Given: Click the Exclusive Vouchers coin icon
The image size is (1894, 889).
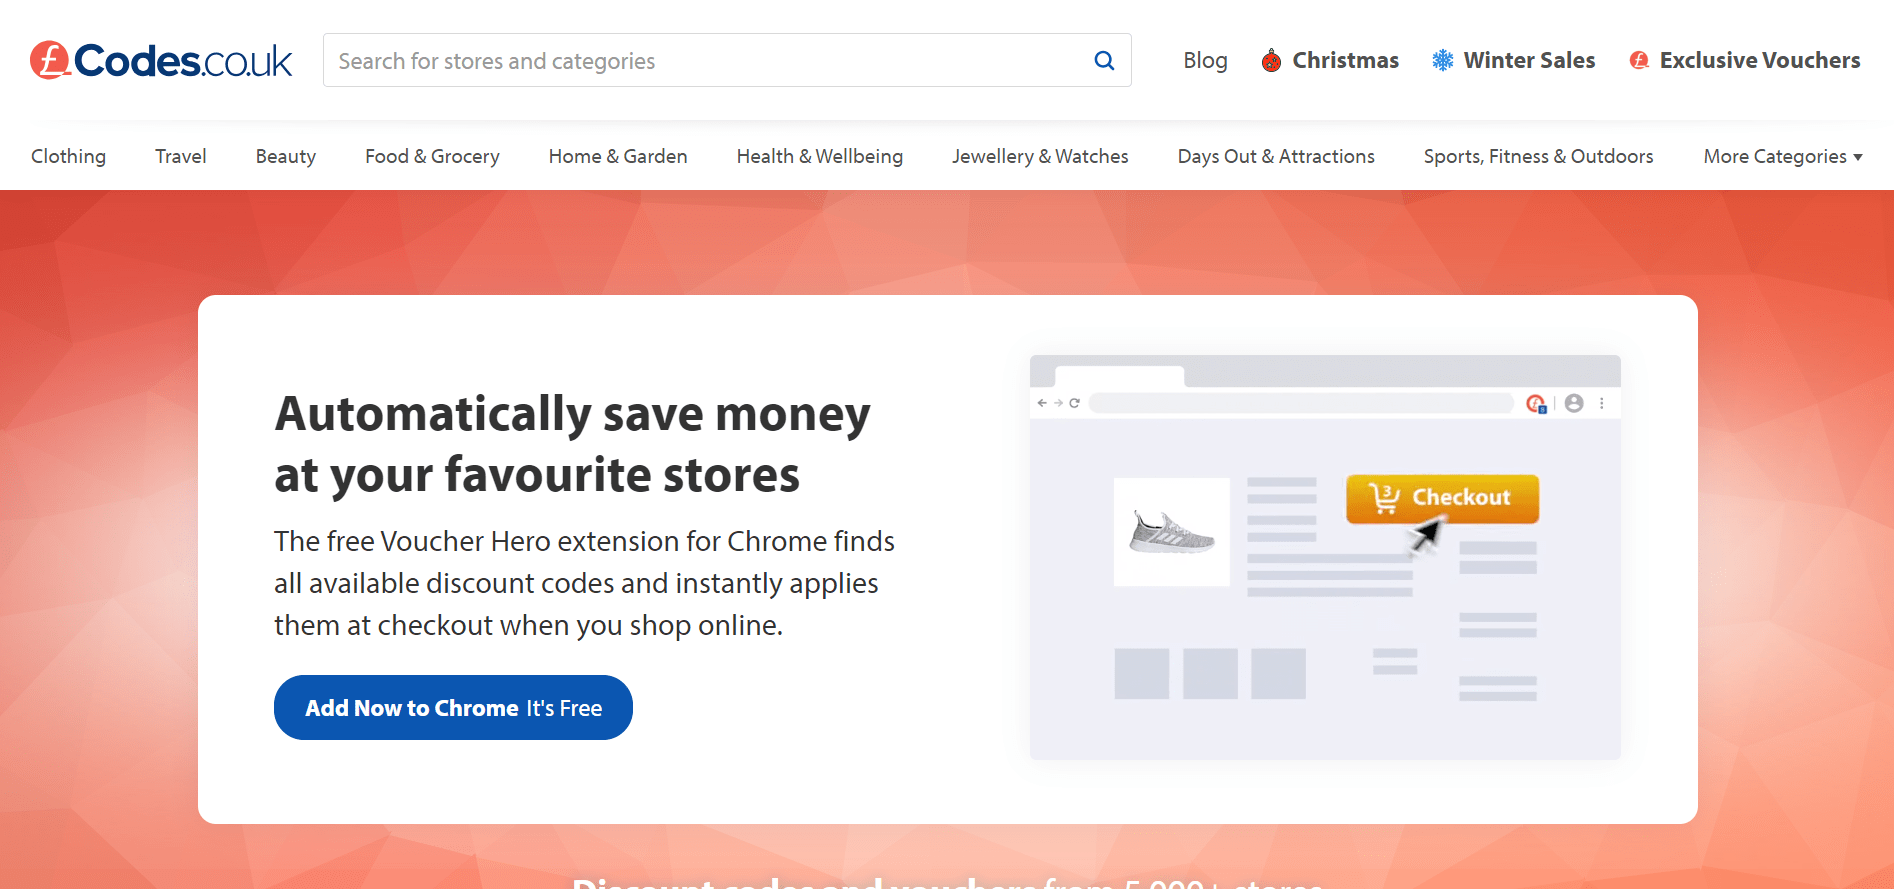Looking at the screenshot, I should tap(1639, 60).
